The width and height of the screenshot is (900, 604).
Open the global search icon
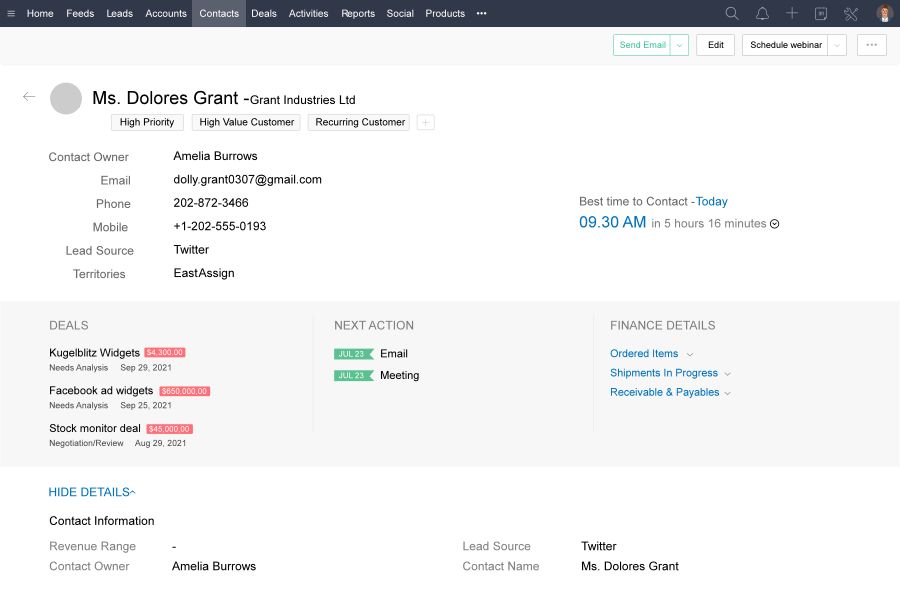(x=731, y=13)
